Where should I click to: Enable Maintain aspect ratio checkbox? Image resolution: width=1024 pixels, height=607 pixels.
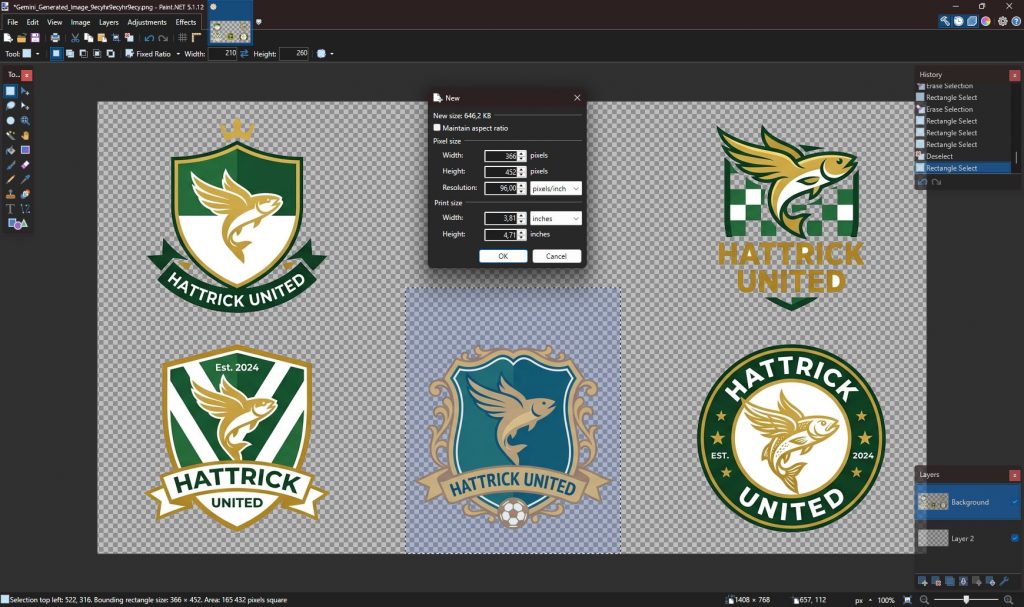coord(437,128)
